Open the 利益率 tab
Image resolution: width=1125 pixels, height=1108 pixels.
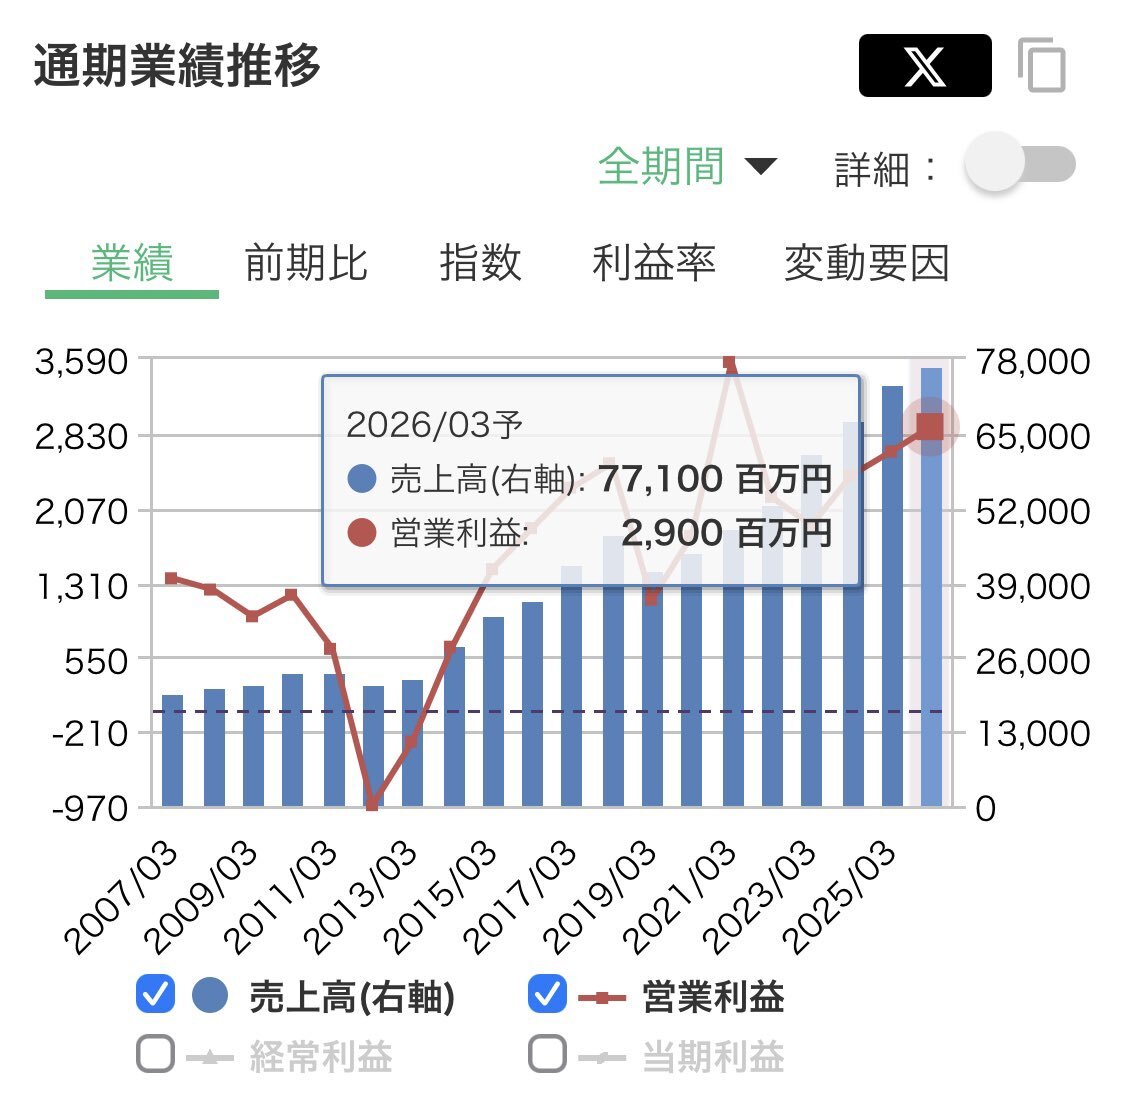click(655, 264)
